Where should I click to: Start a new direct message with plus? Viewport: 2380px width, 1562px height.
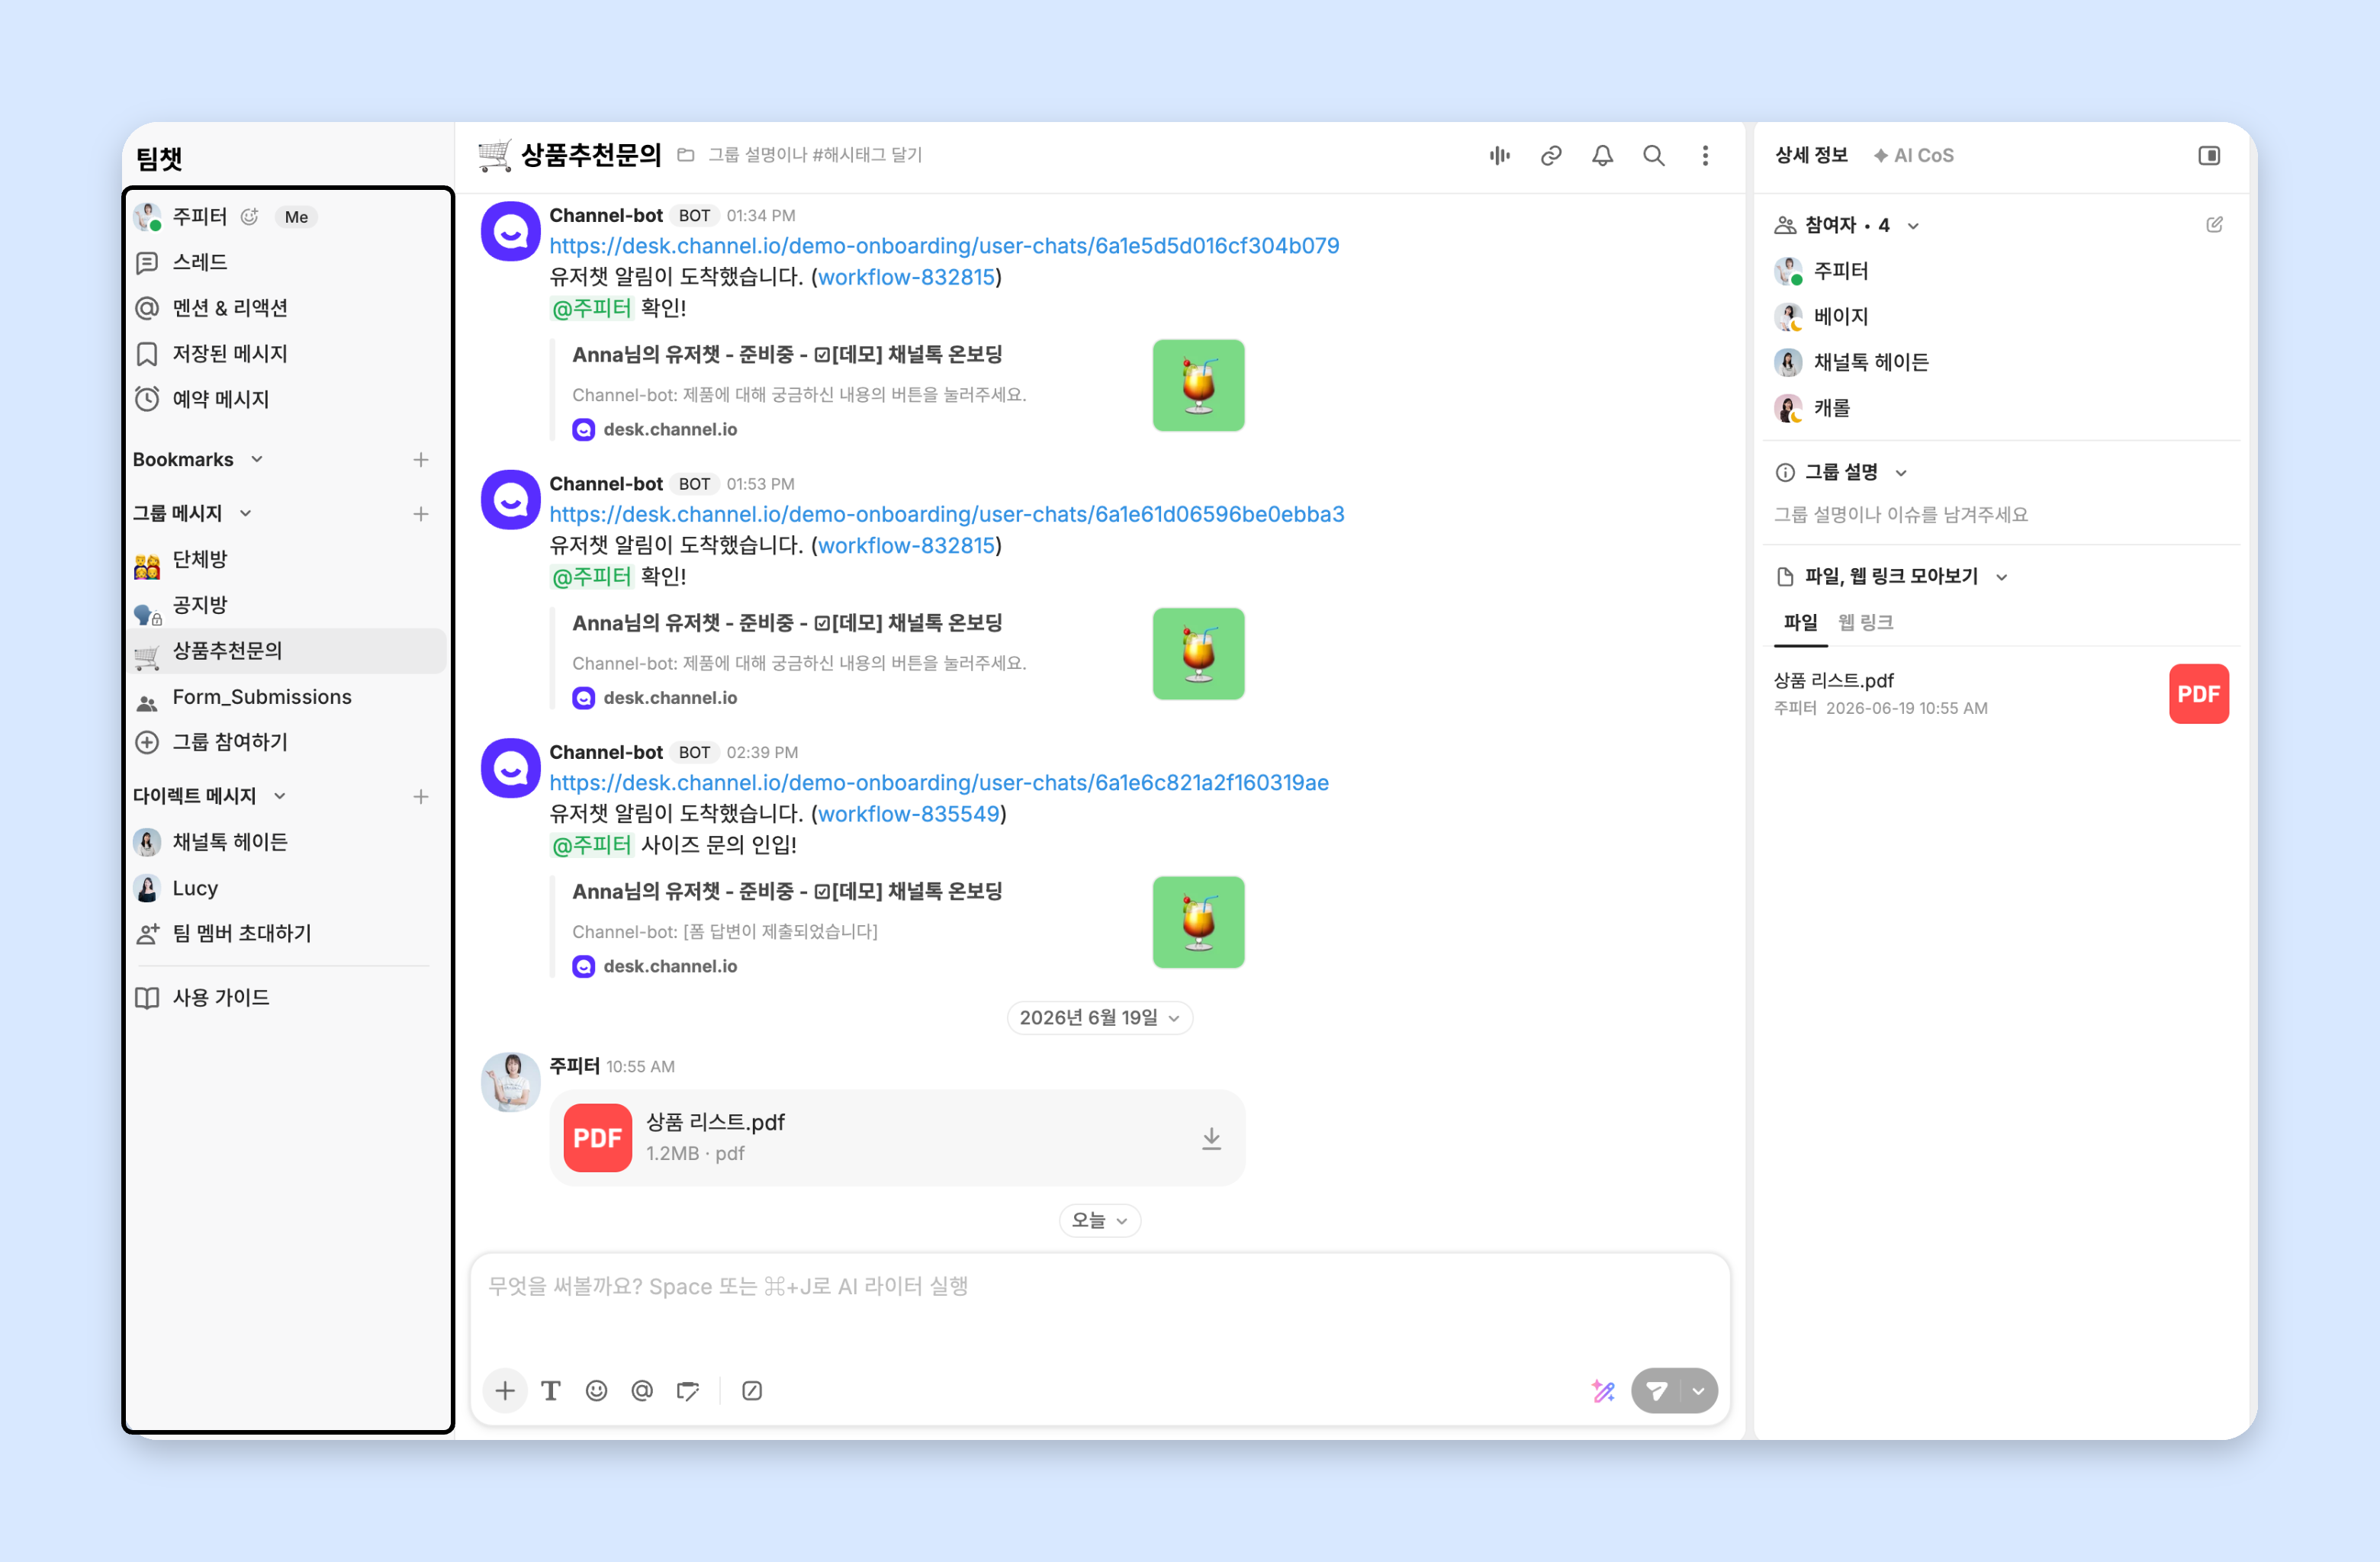click(x=421, y=797)
